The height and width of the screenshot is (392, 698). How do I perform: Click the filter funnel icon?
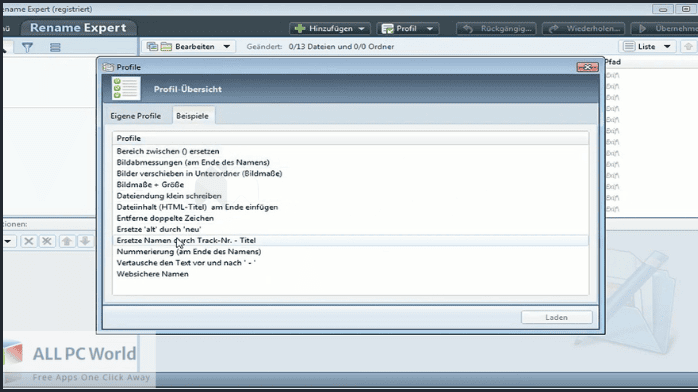click(x=27, y=47)
